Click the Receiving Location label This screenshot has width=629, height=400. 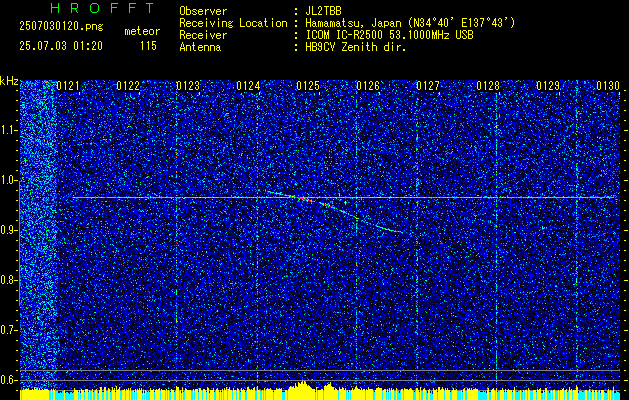[x=233, y=23]
